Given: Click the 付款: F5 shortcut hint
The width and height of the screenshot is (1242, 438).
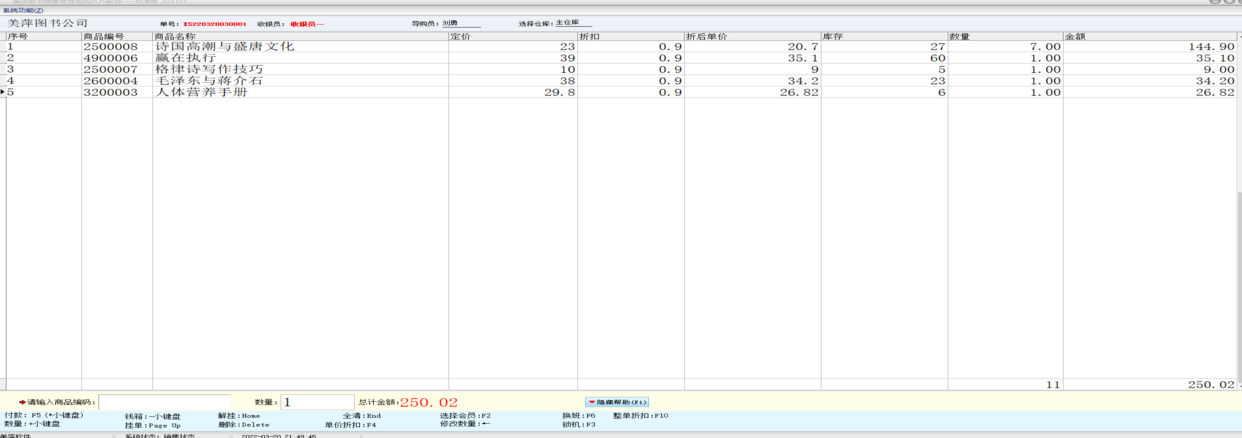Looking at the screenshot, I should (44, 415).
